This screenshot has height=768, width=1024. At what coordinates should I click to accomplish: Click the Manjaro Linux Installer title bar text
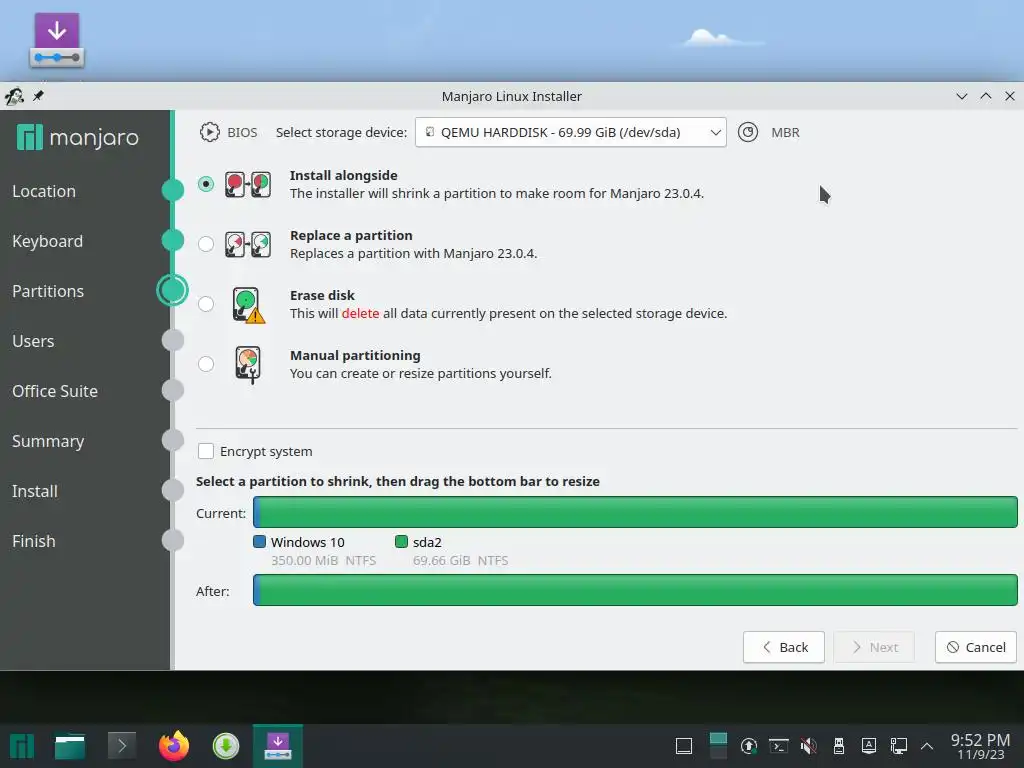511,96
